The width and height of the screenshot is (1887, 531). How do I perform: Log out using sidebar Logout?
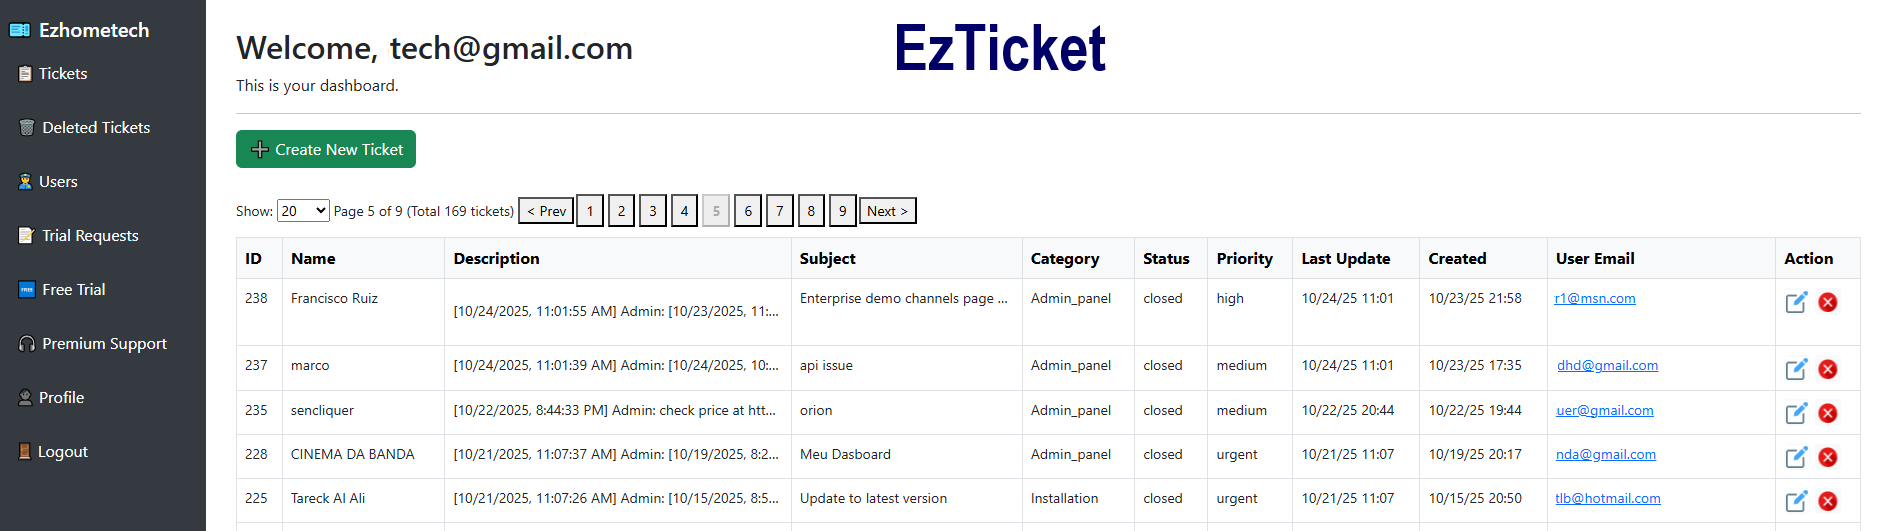point(62,452)
